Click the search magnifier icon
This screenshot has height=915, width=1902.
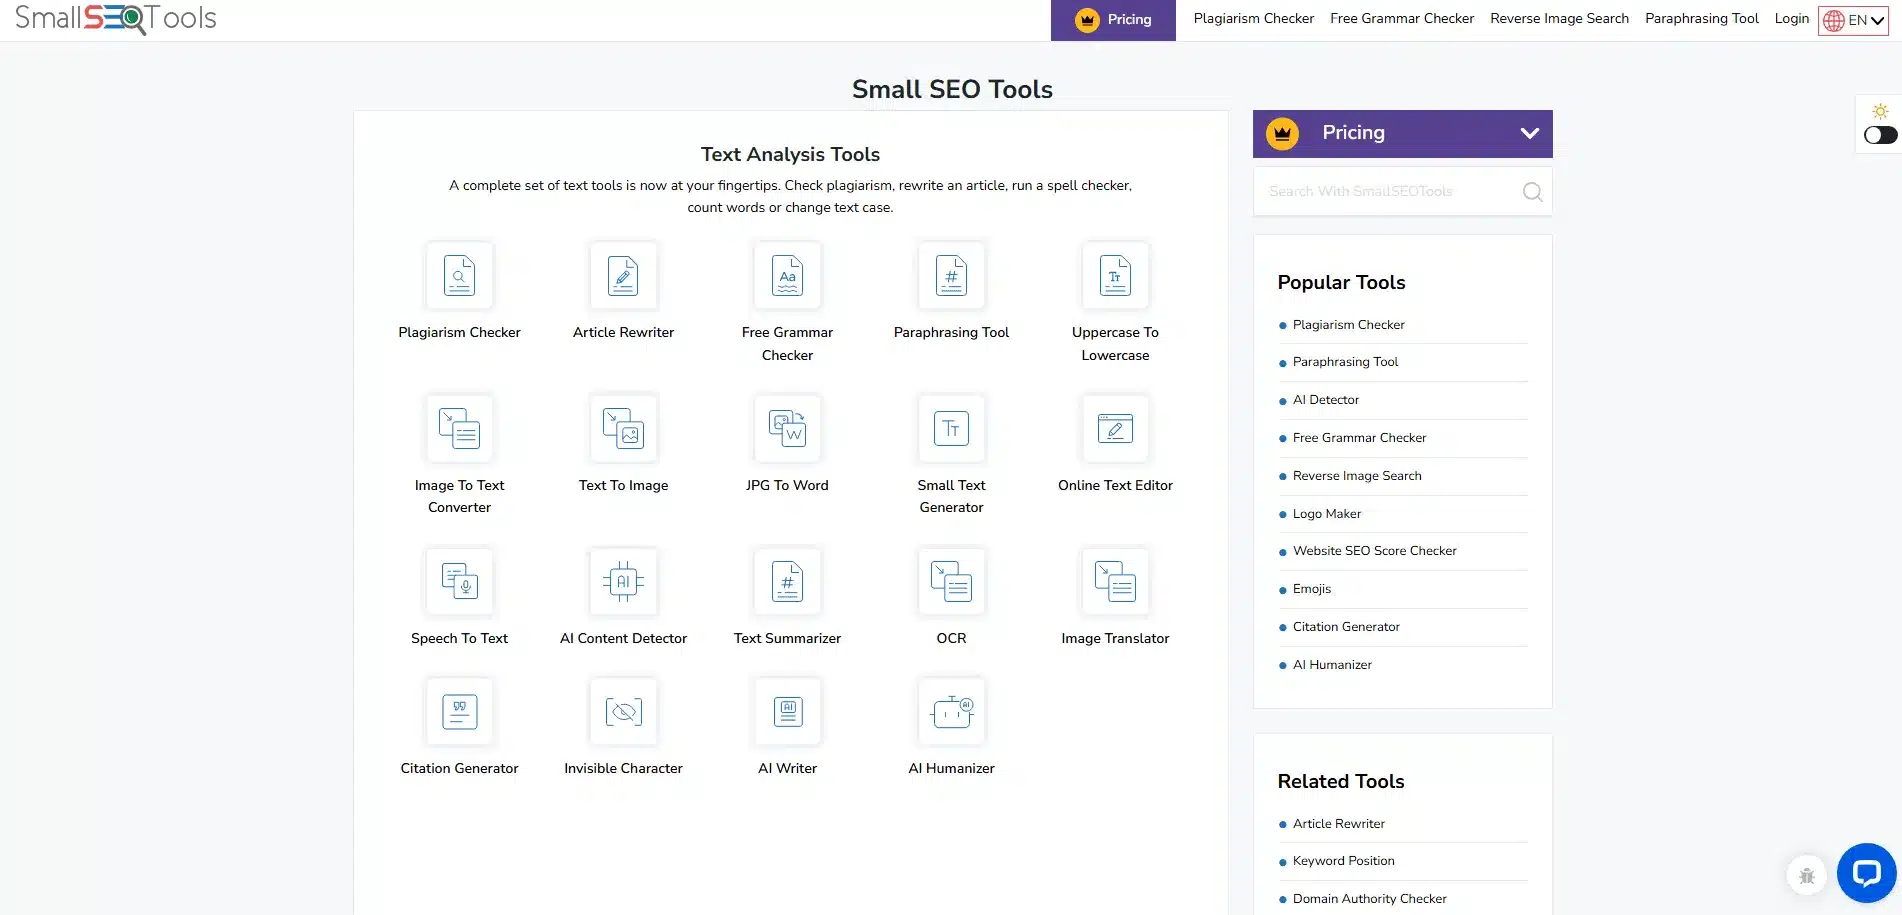tap(1532, 192)
